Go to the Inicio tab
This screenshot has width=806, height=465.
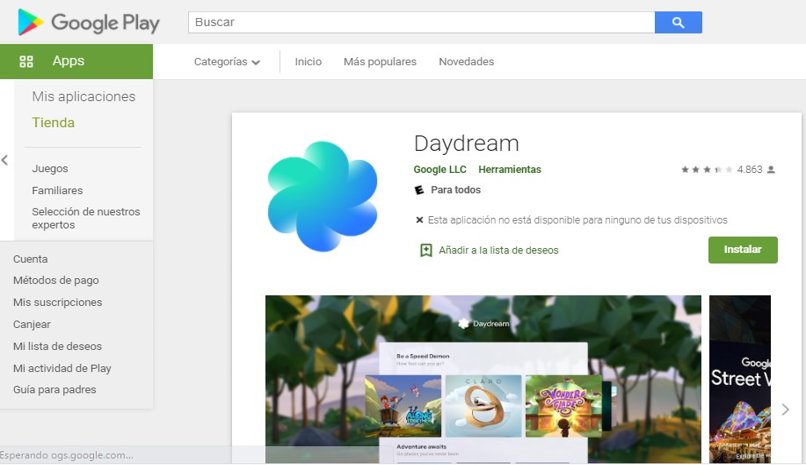pos(308,62)
